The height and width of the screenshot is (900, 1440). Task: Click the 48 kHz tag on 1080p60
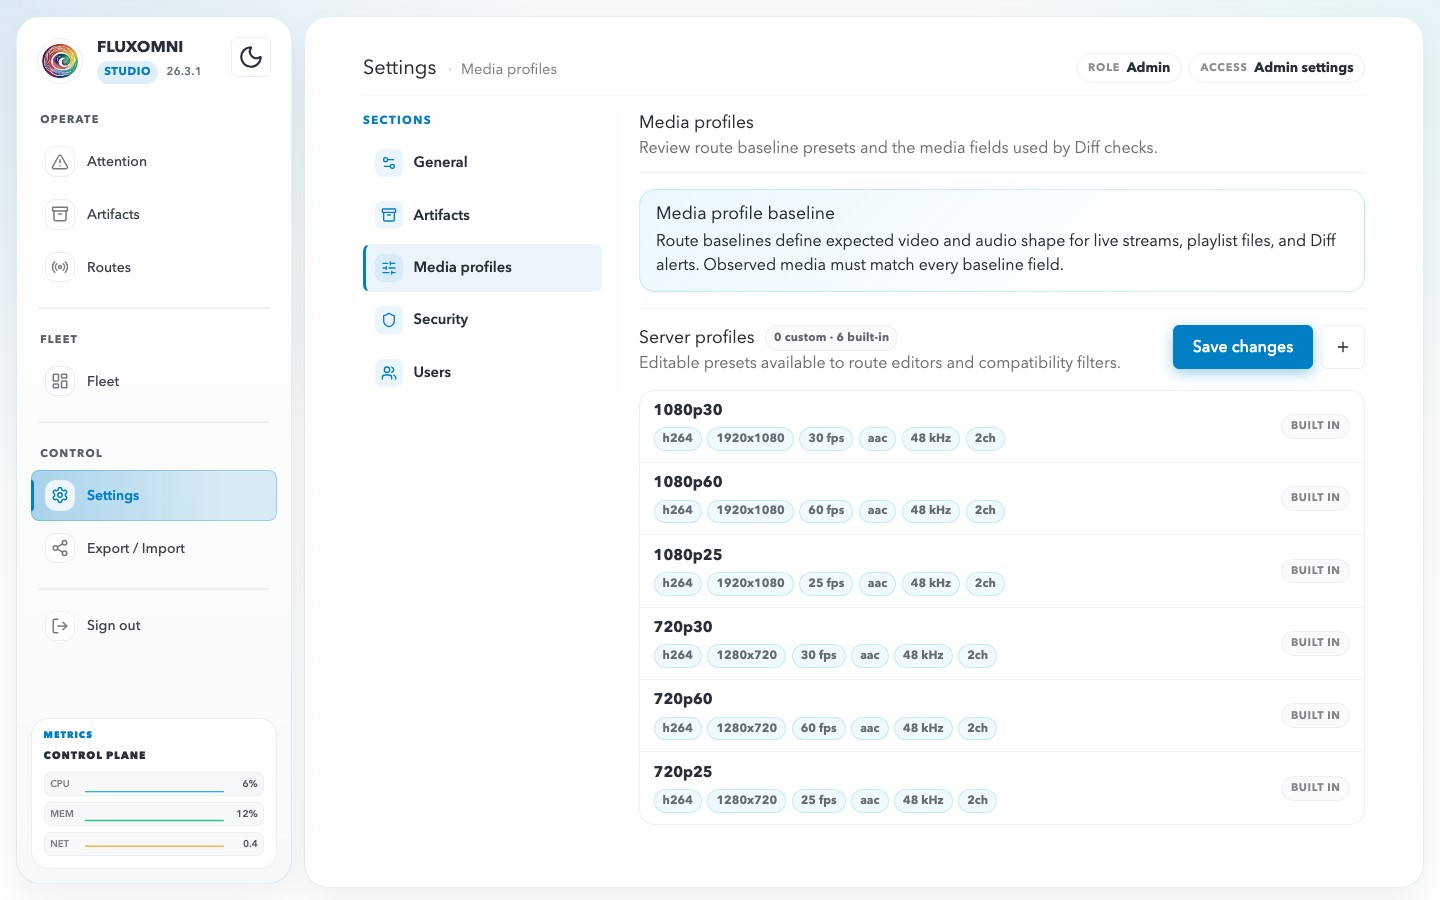(931, 511)
